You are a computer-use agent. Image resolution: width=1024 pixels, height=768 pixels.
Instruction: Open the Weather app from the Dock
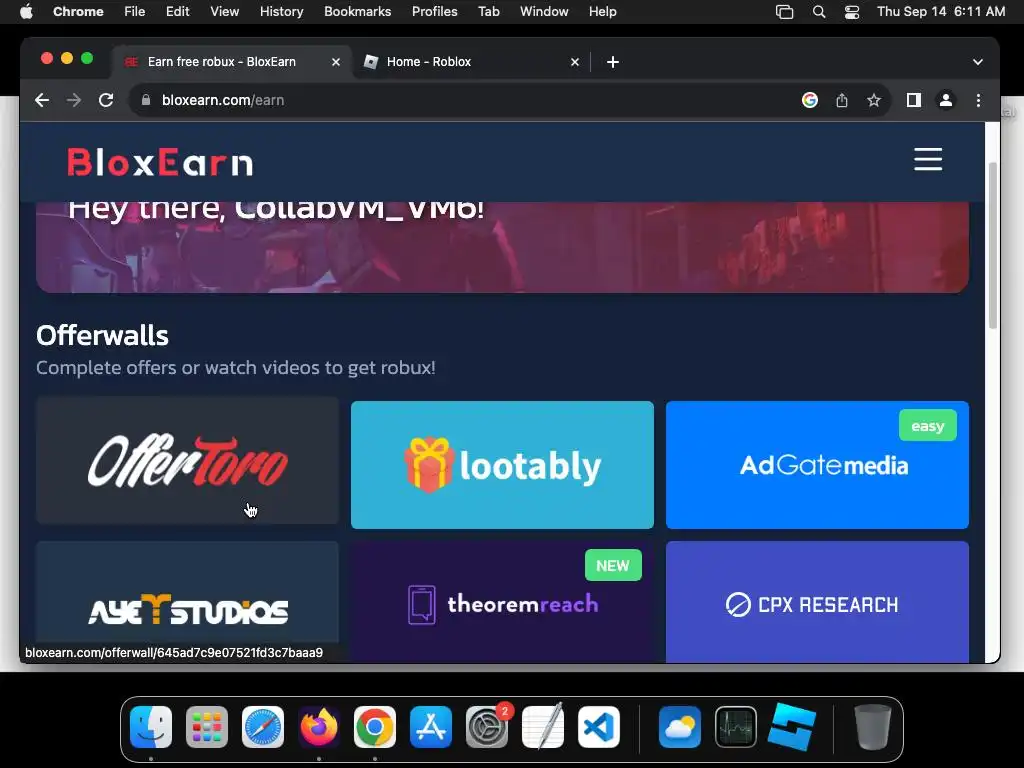click(x=680, y=726)
